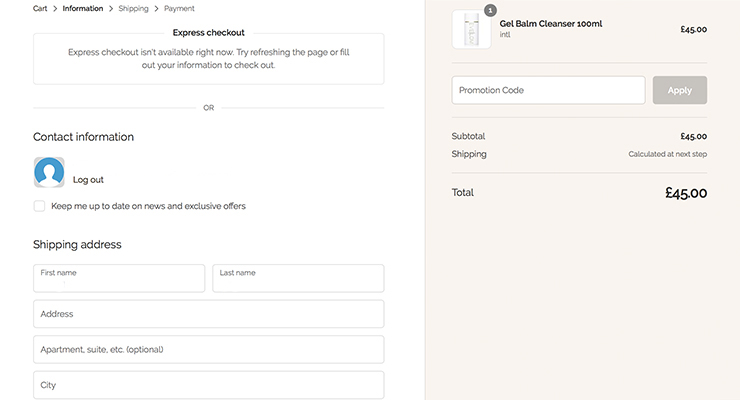Open the Payment breadcrumb step
The image size is (740, 400).
[x=180, y=8]
